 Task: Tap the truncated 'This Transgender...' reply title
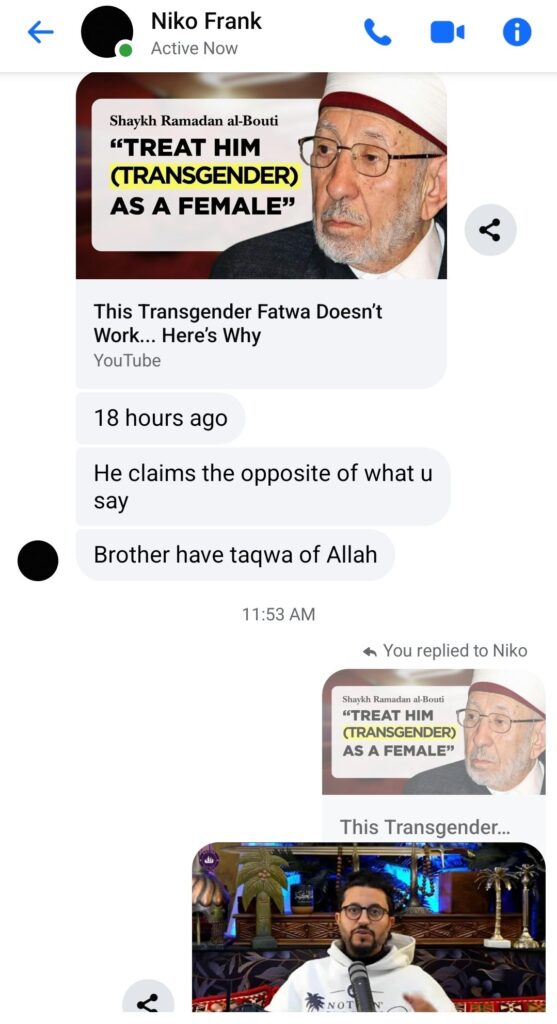pyautogui.click(x=424, y=827)
